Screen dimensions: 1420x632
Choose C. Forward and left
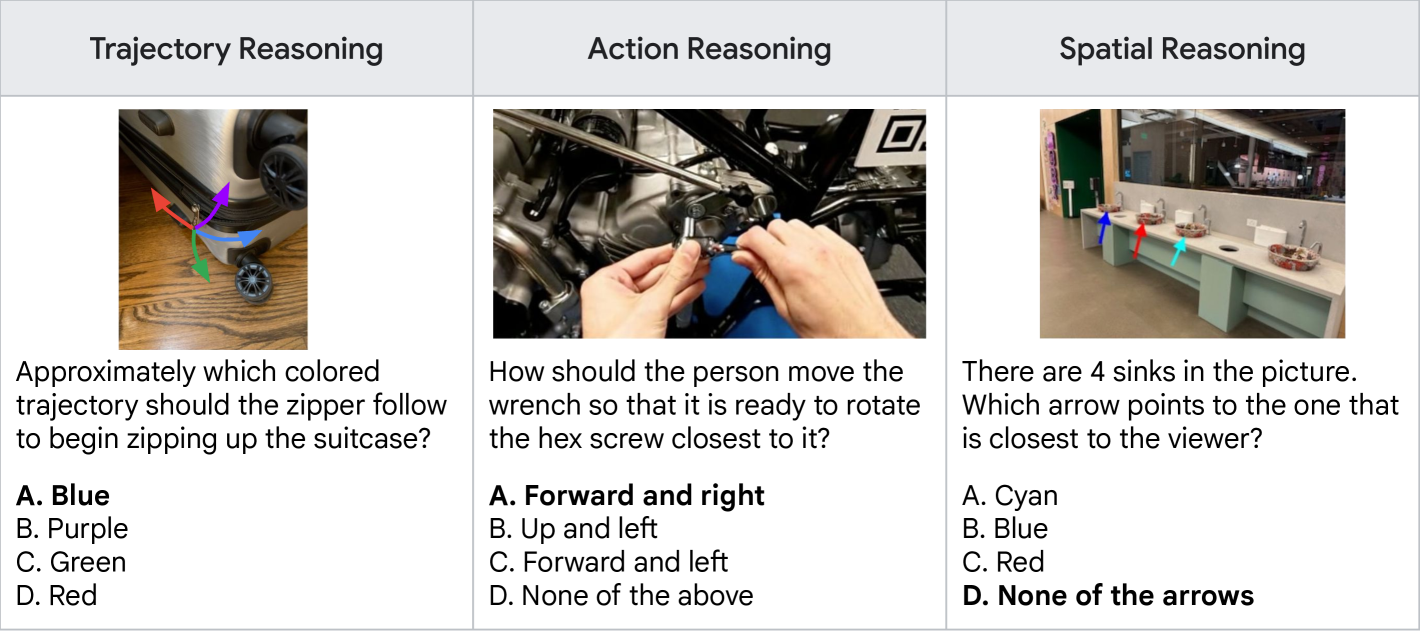pyautogui.click(x=608, y=562)
